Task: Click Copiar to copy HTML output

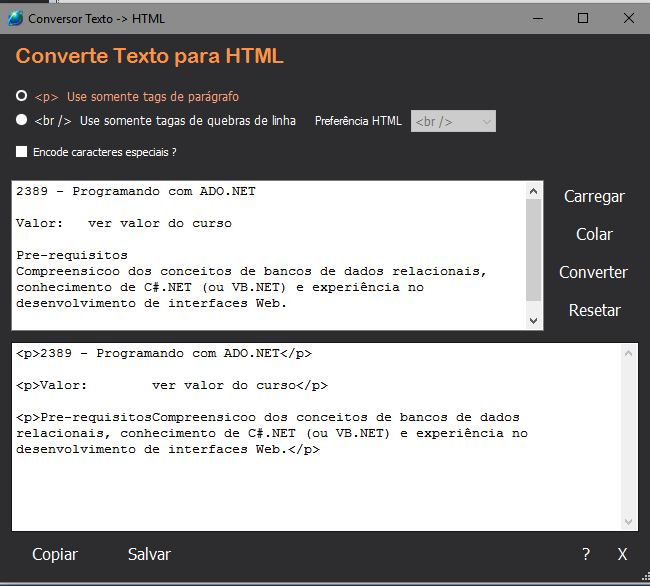Action: [55, 555]
